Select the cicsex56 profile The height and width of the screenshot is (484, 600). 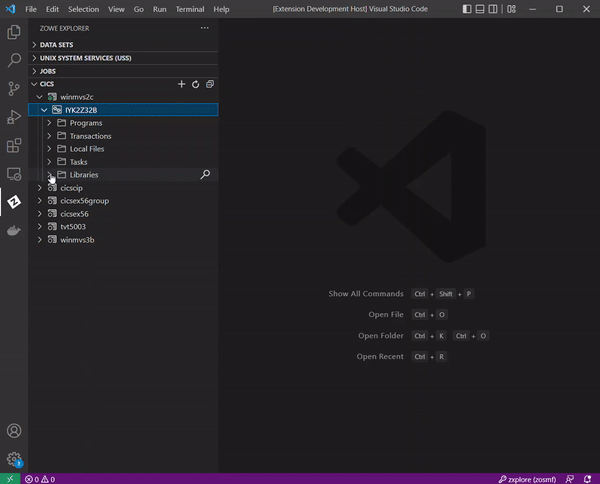click(x=123, y=213)
